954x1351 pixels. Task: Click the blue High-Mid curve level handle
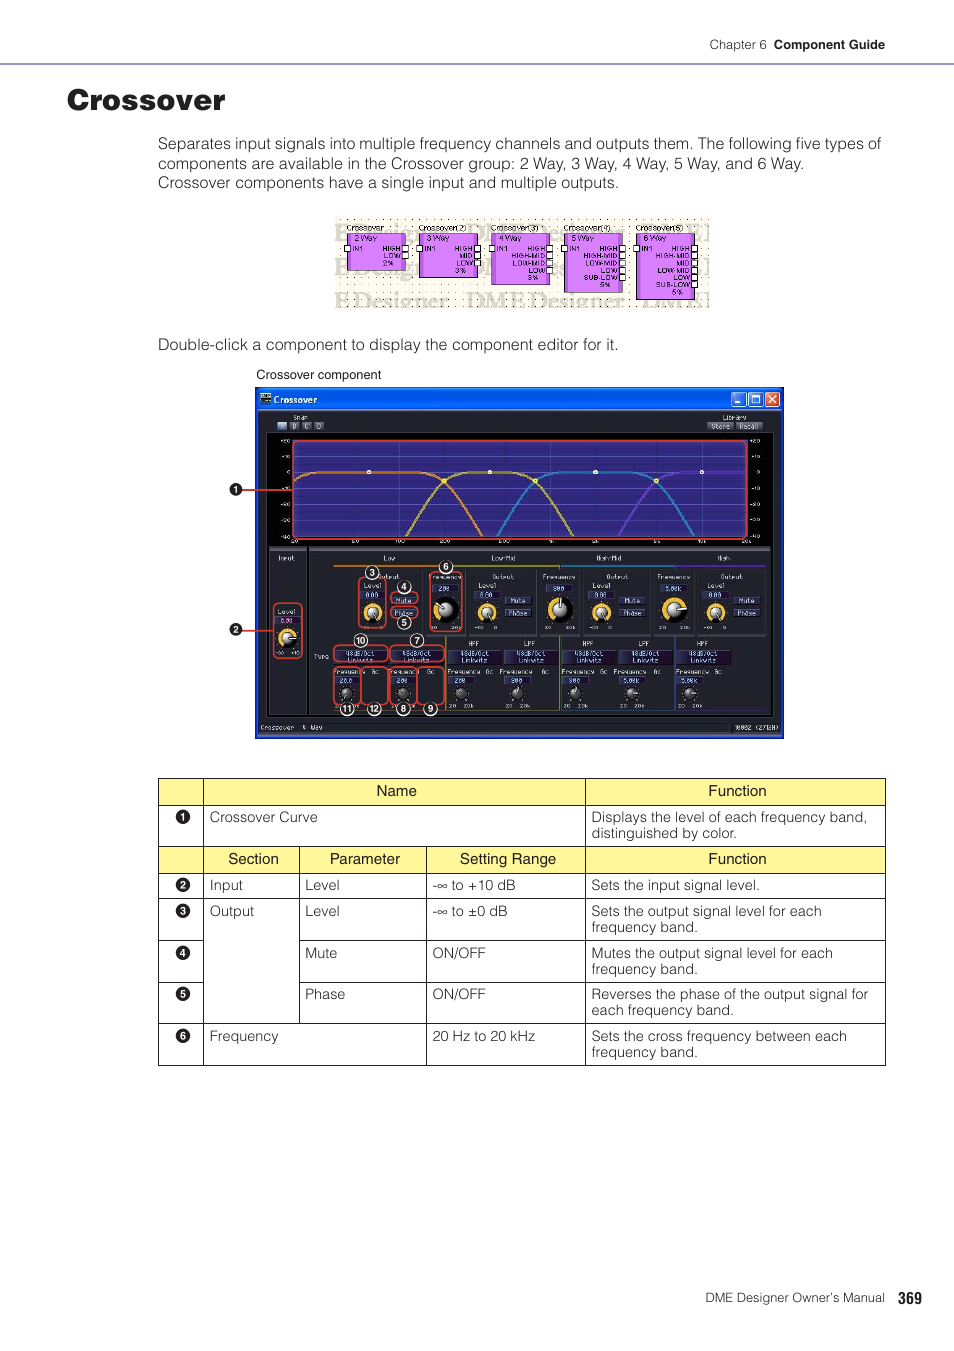(x=595, y=472)
